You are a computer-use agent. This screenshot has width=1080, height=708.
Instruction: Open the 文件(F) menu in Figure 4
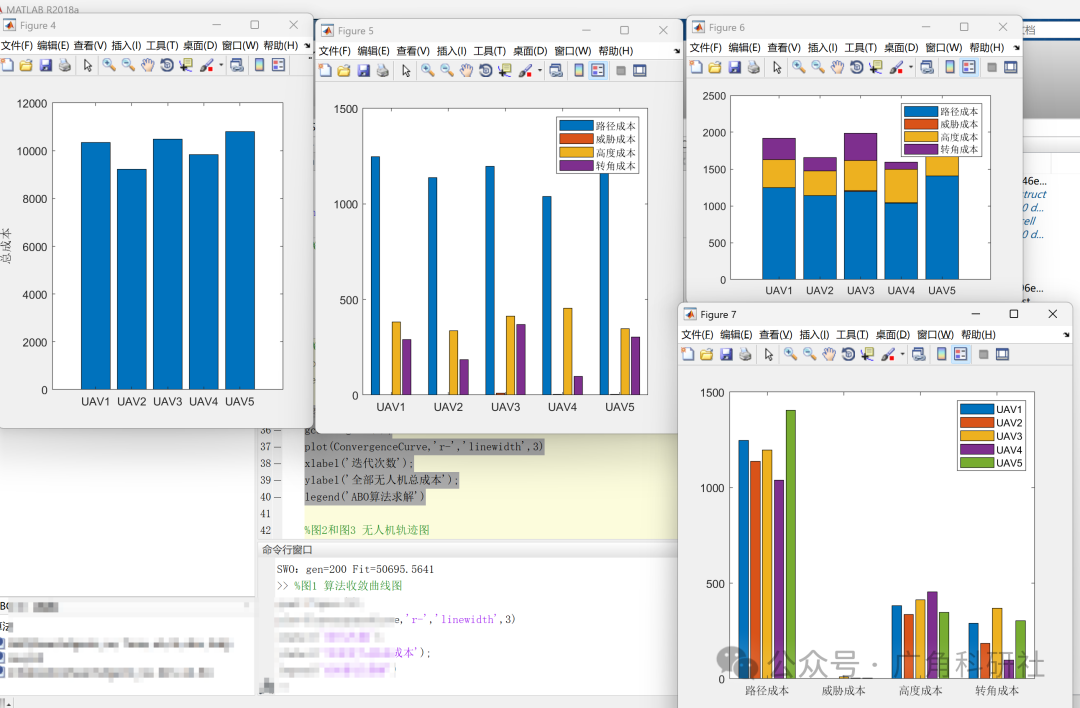pyautogui.click(x=17, y=45)
